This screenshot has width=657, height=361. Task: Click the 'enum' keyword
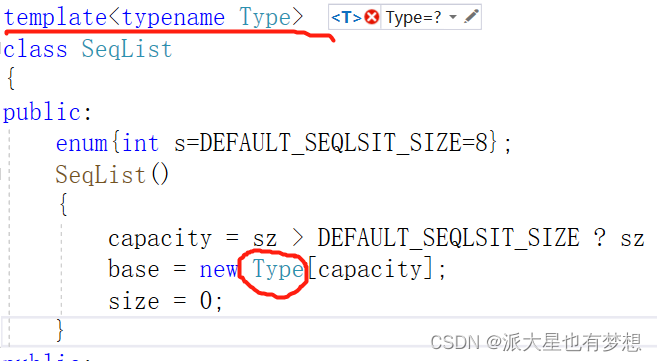[x=82, y=143]
